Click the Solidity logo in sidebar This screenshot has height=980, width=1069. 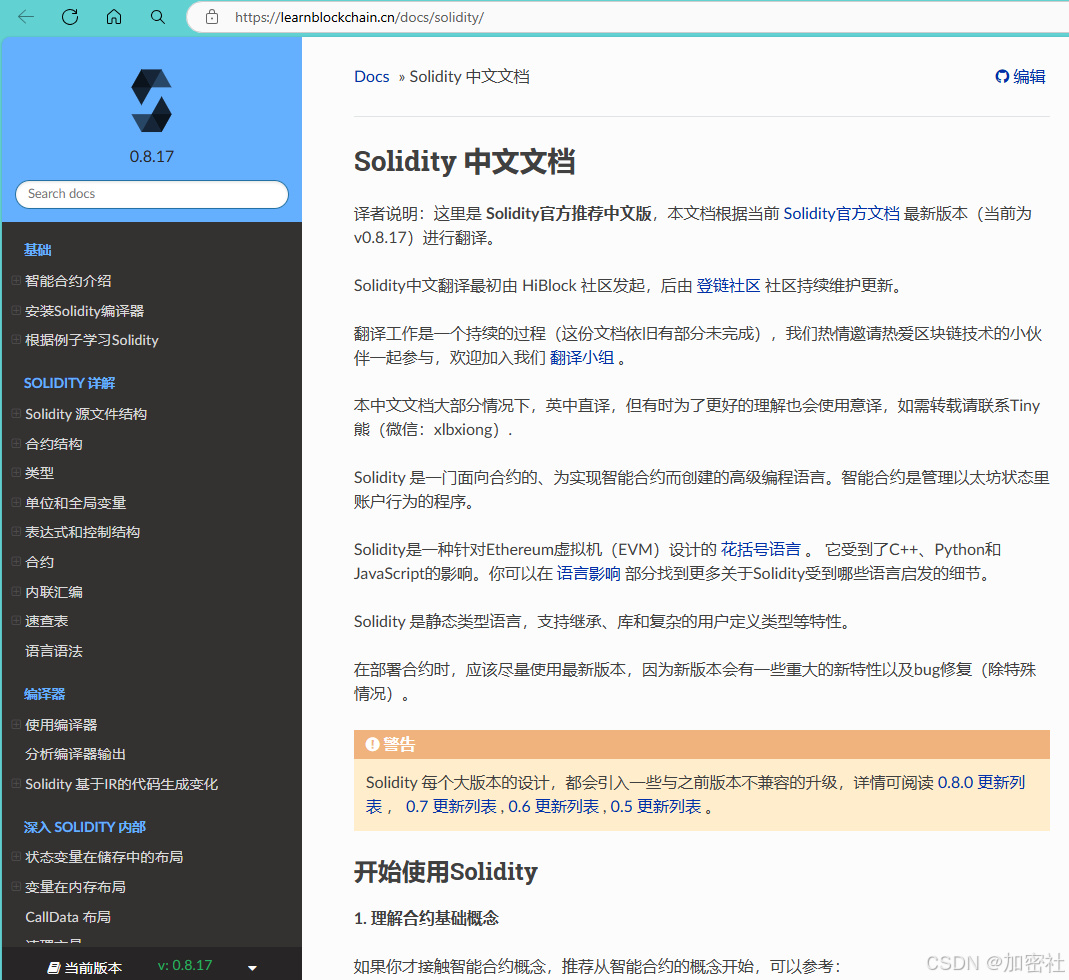pyautogui.click(x=151, y=100)
